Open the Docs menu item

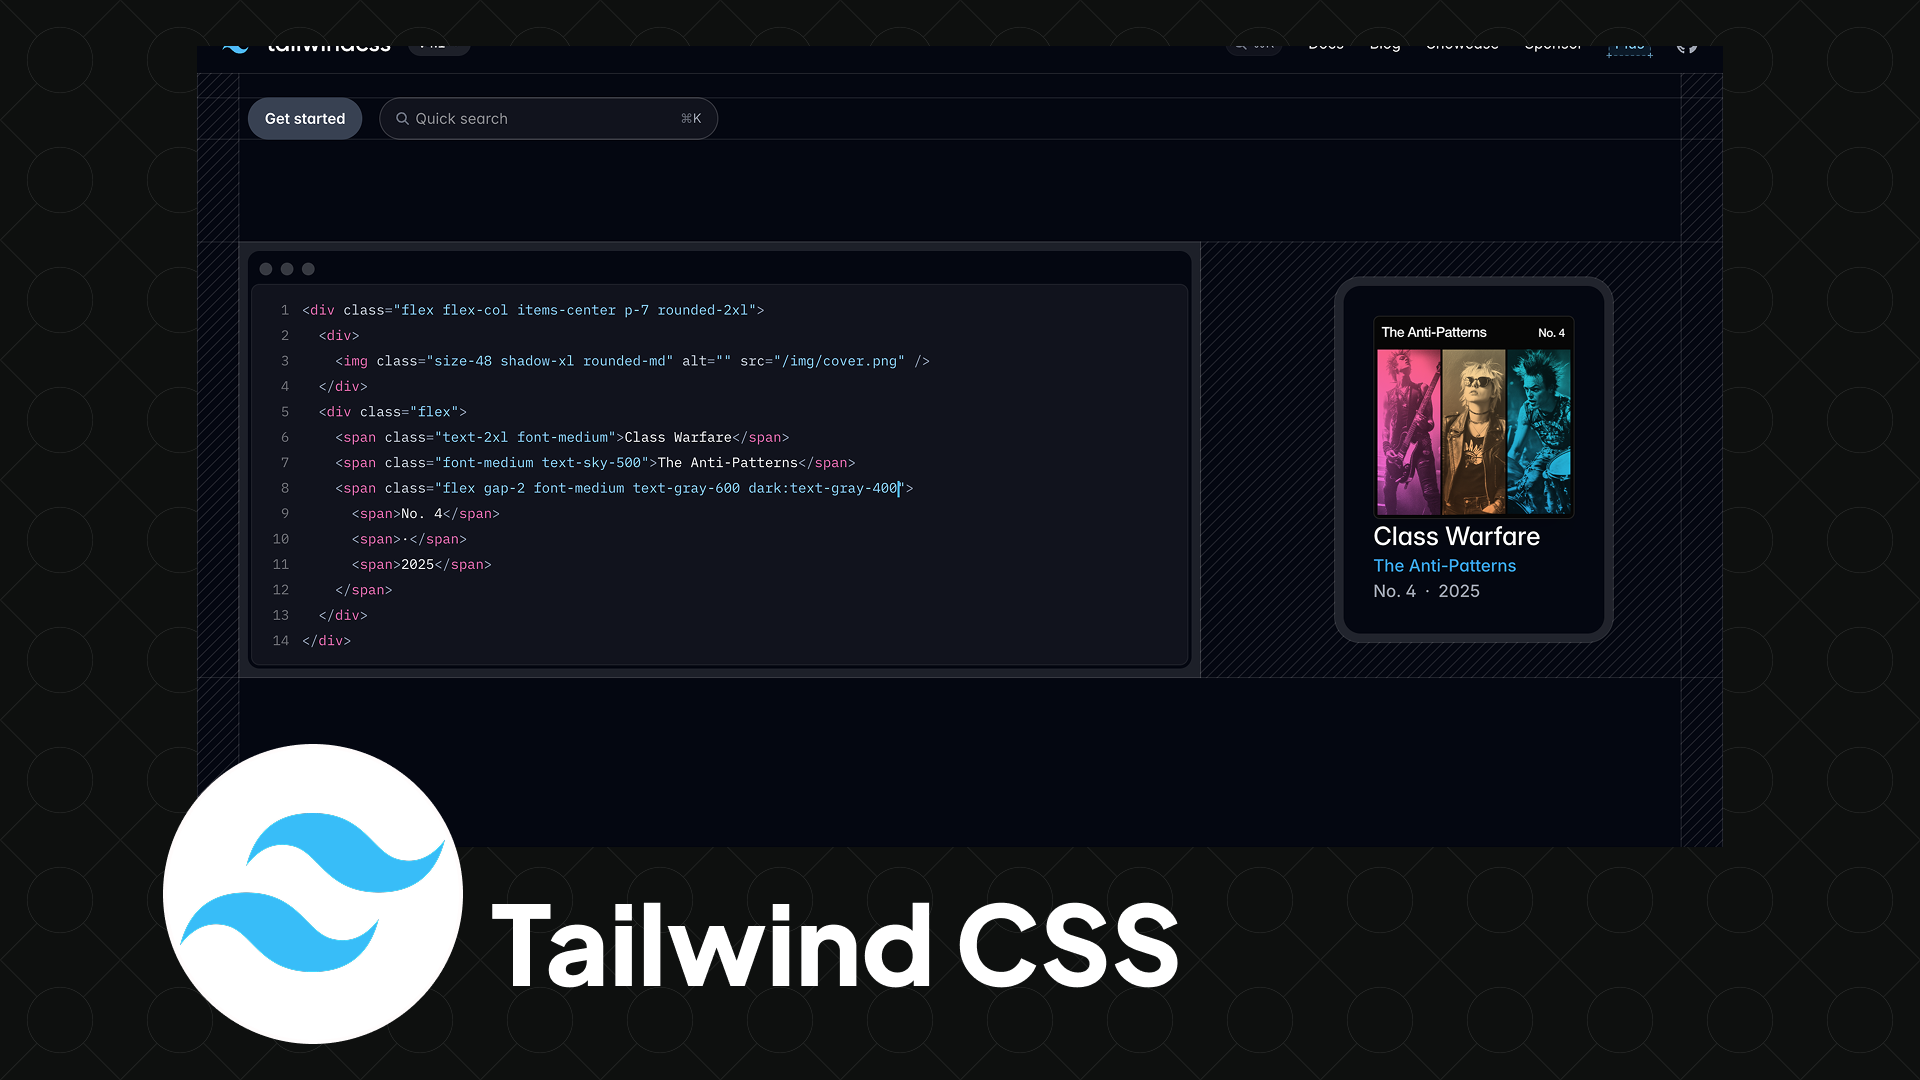(1326, 47)
